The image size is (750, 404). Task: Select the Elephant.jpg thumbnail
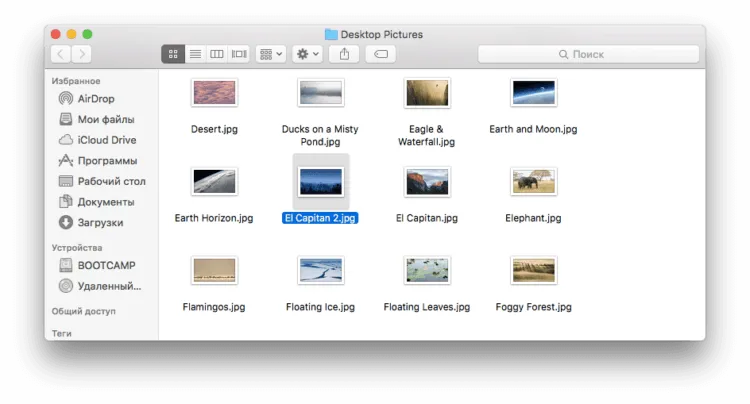[533, 182]
